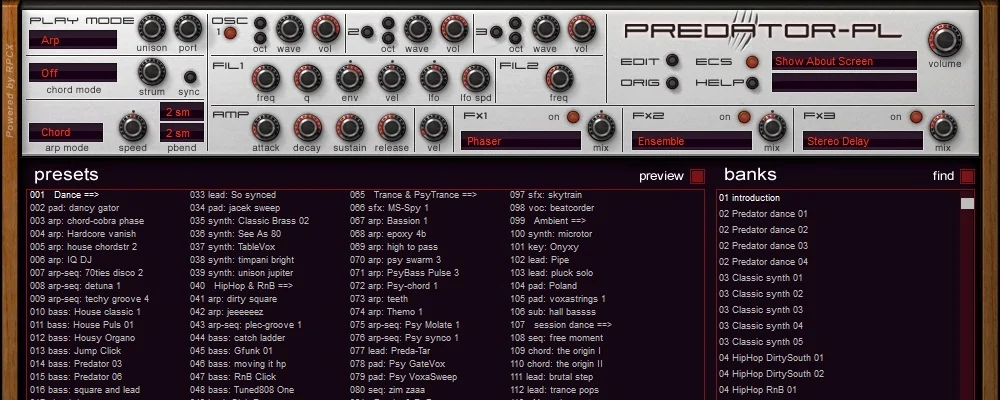Click the OSC 3 vol knob
The width and height of the screenshot is (1000, 400).
581,29
